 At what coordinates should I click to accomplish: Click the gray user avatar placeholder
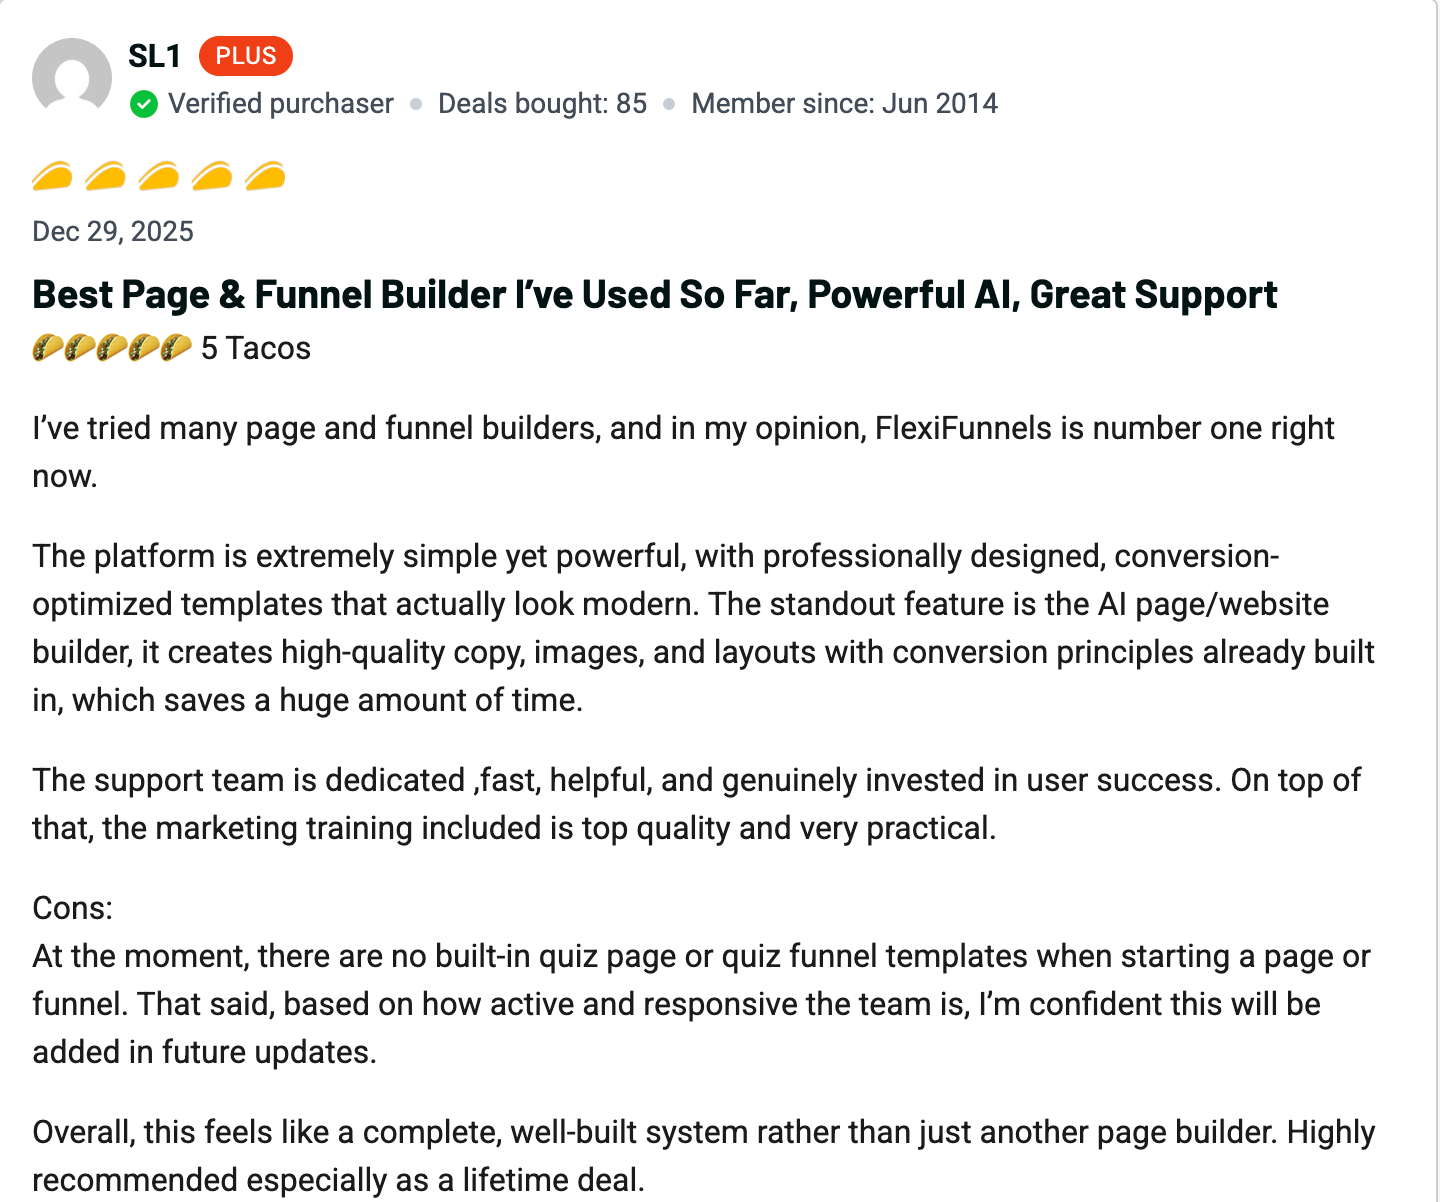tap(72, 77)
